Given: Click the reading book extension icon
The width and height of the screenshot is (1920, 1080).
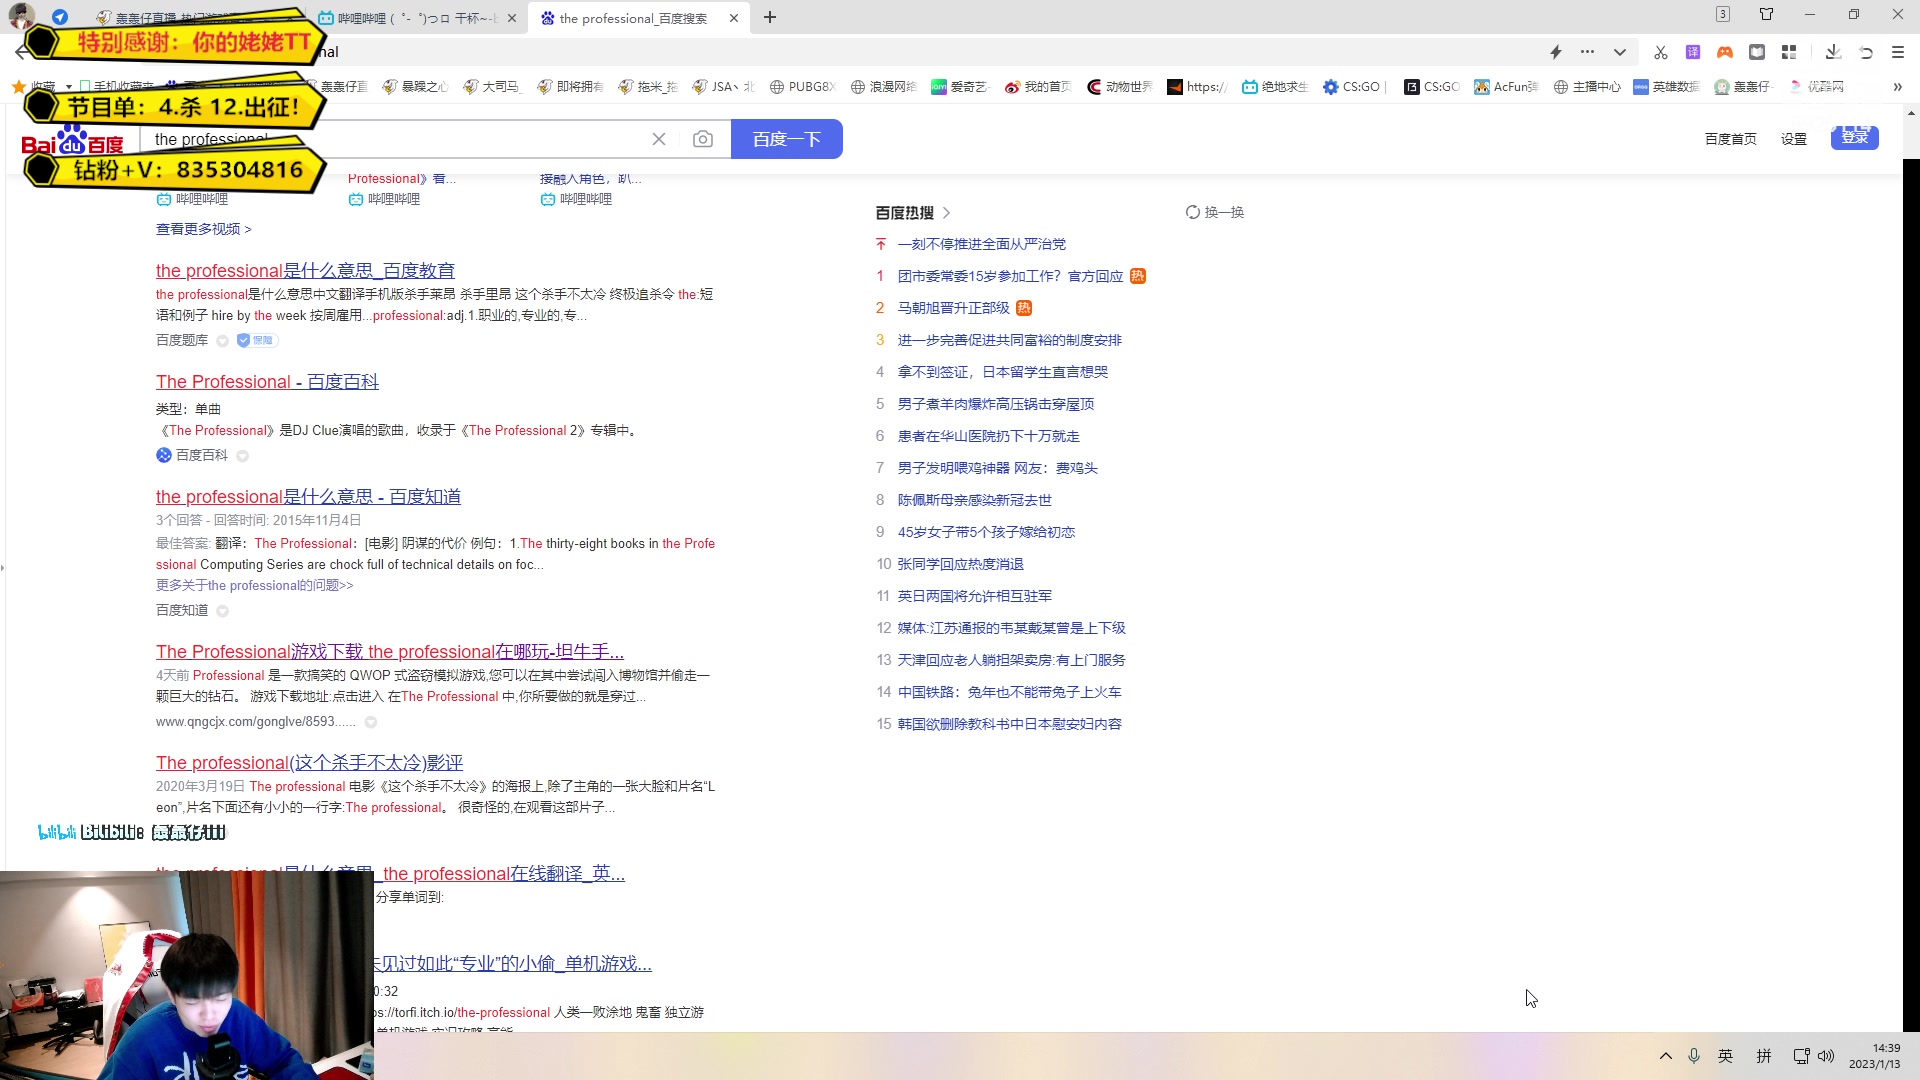Looking at the screenshot, I should [1757, 52].
